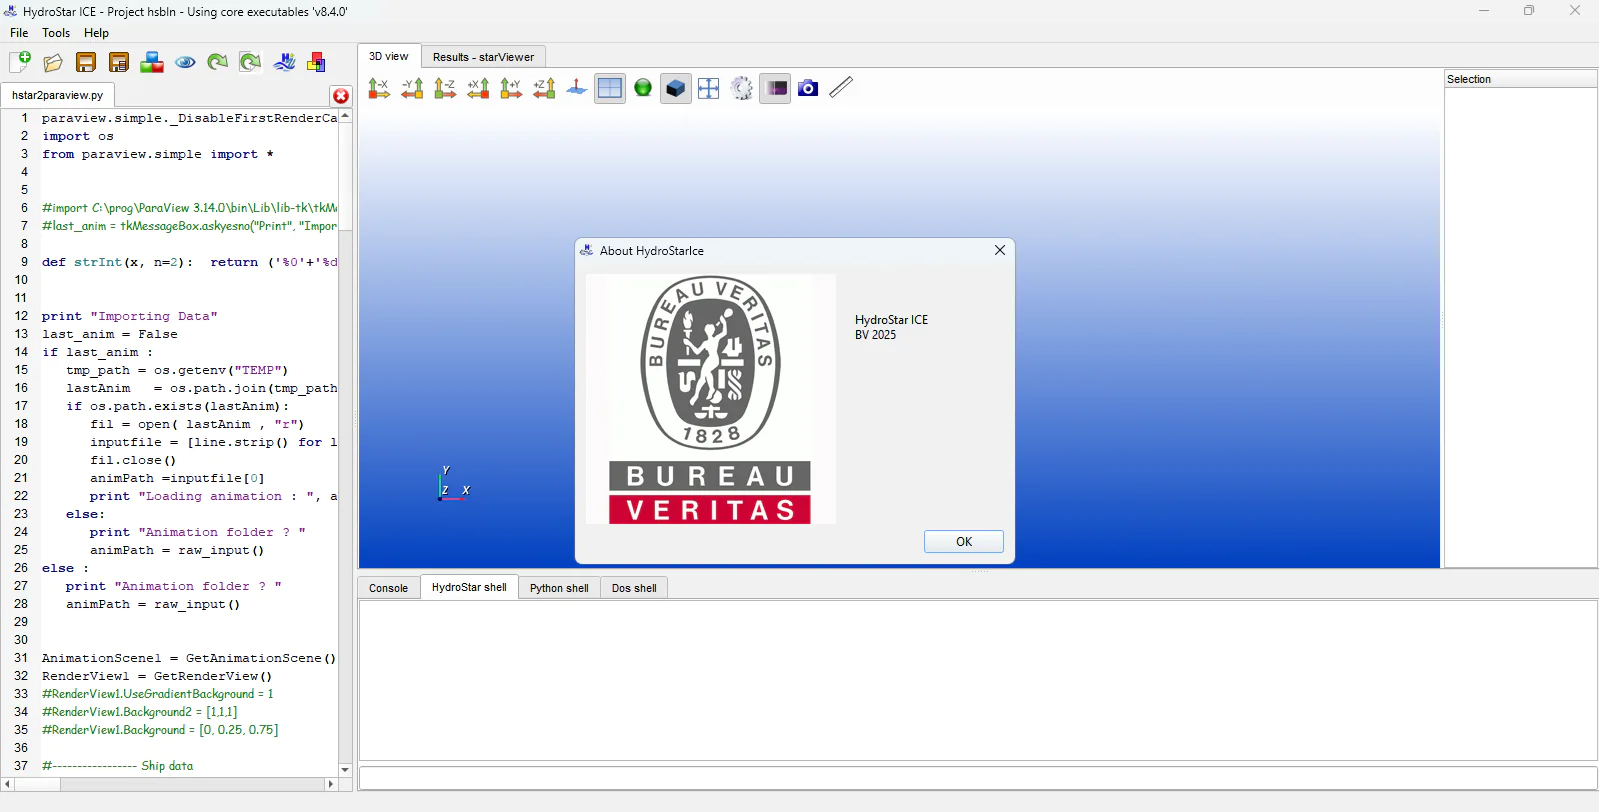
Task: Set the 3D view direction to -X
Action: pos(379,88)
